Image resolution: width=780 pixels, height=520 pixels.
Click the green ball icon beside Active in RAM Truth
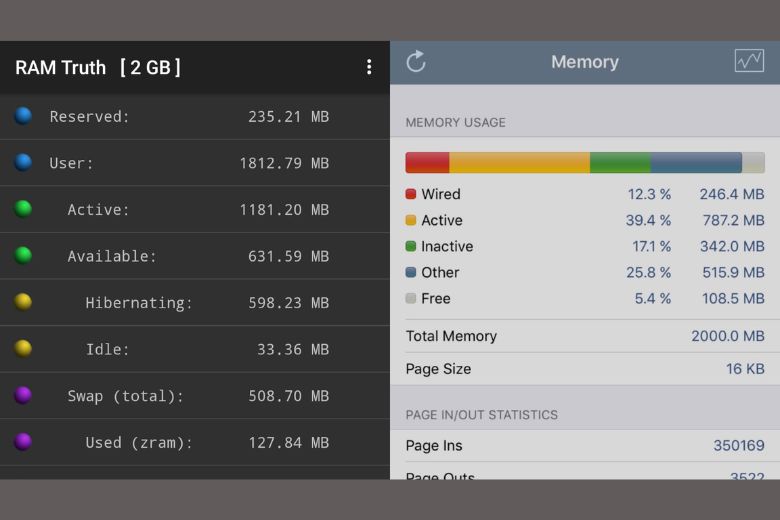click(23, 208)
